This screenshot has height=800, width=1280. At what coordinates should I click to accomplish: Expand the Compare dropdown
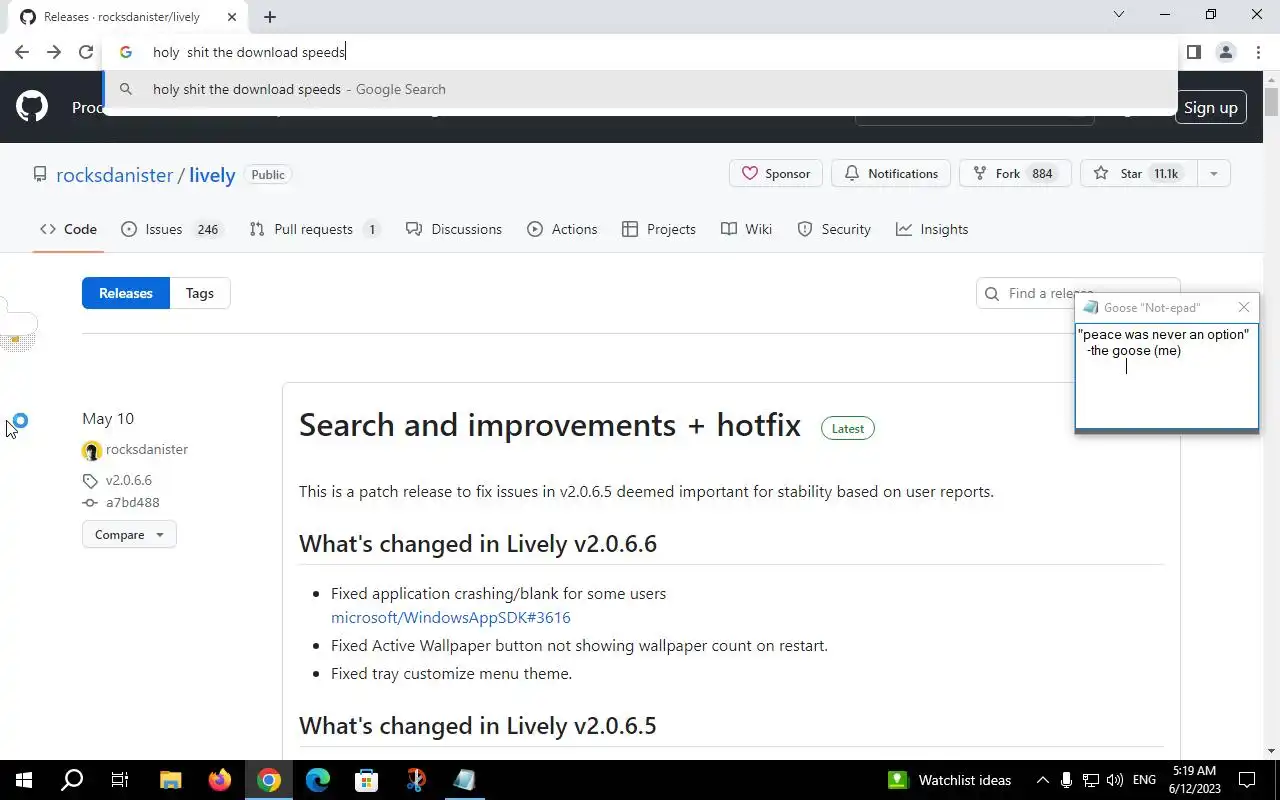pyautogui.click(x=129, y=535)
